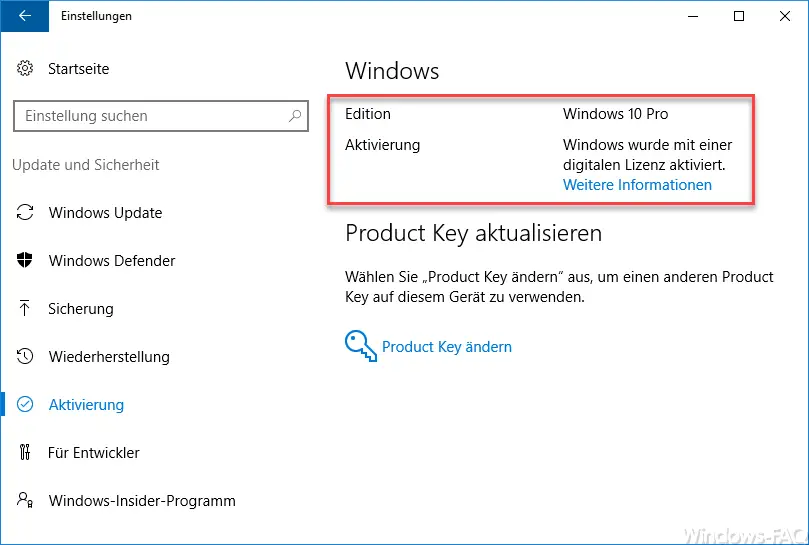Click the Windows Update sync arrows icon

25,212
